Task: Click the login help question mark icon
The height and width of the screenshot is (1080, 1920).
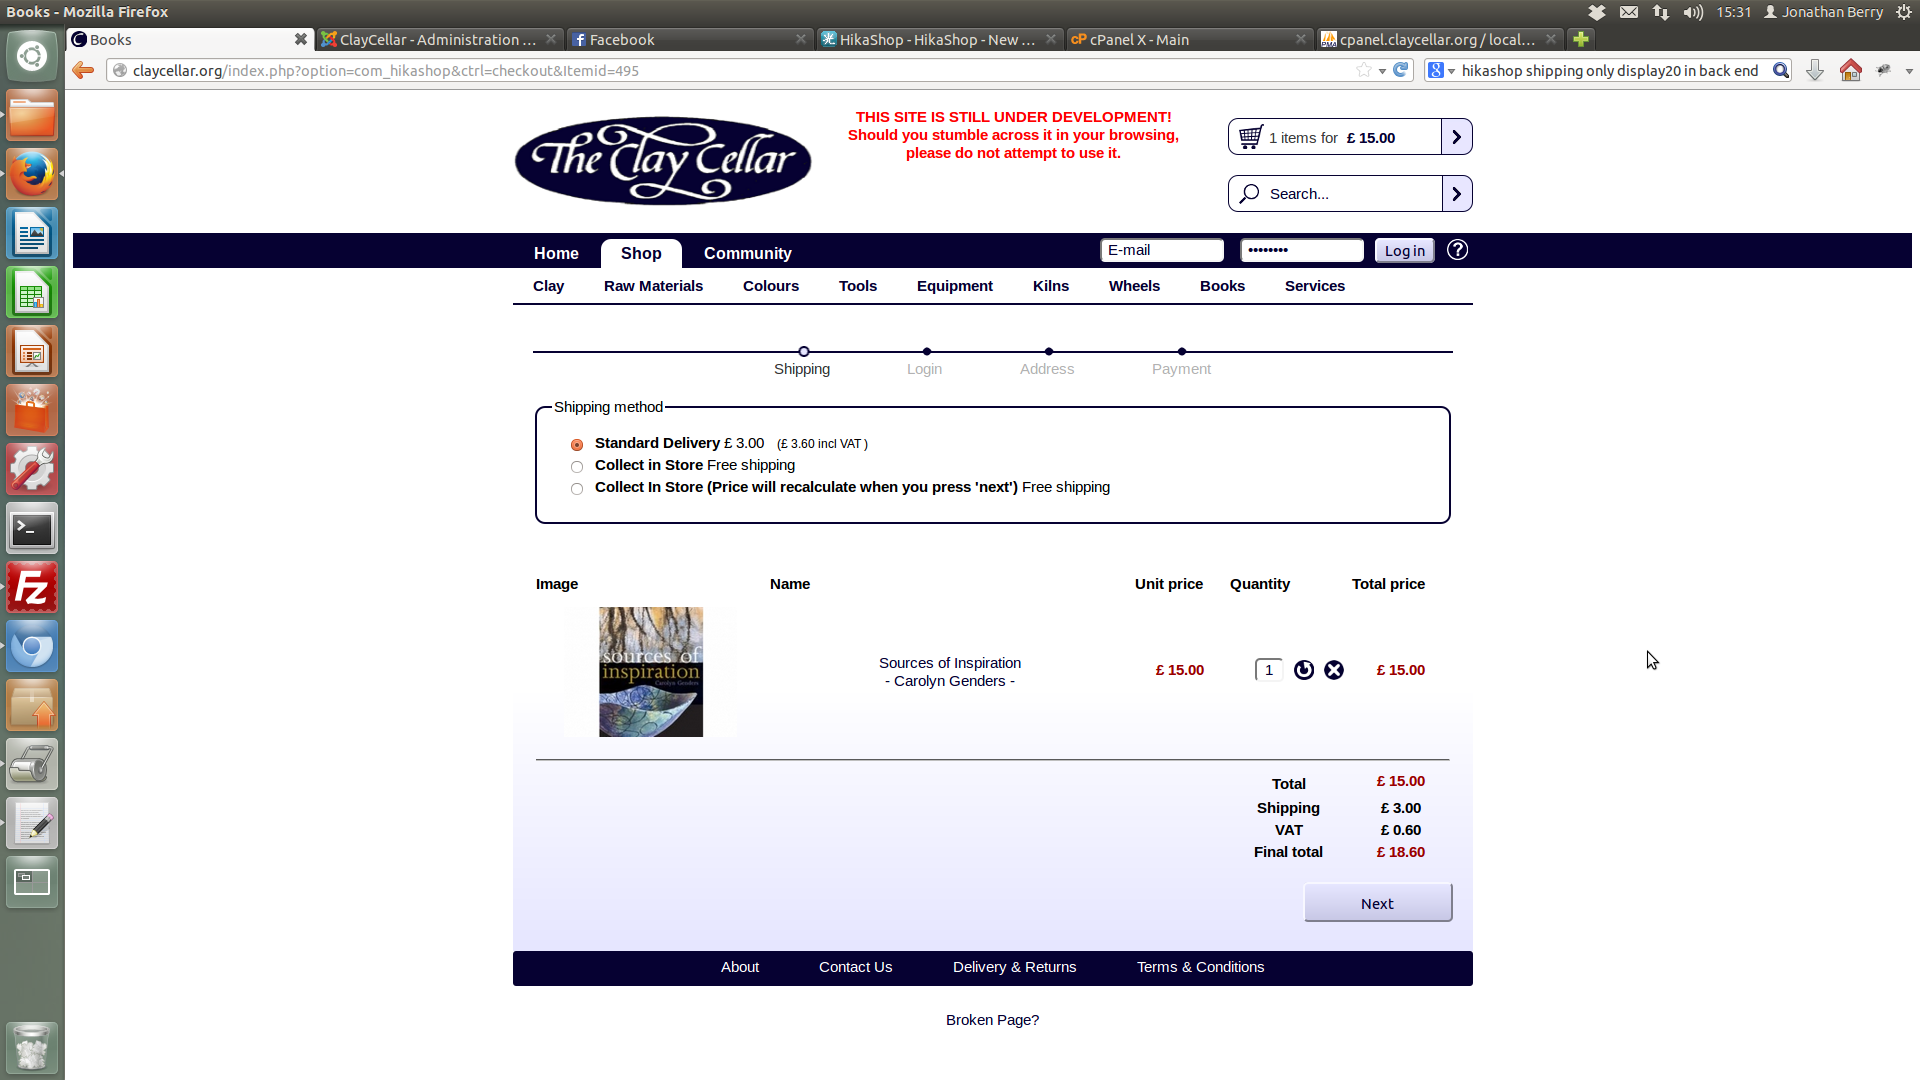Action: pyautogui.click(x=1457, y=250)
